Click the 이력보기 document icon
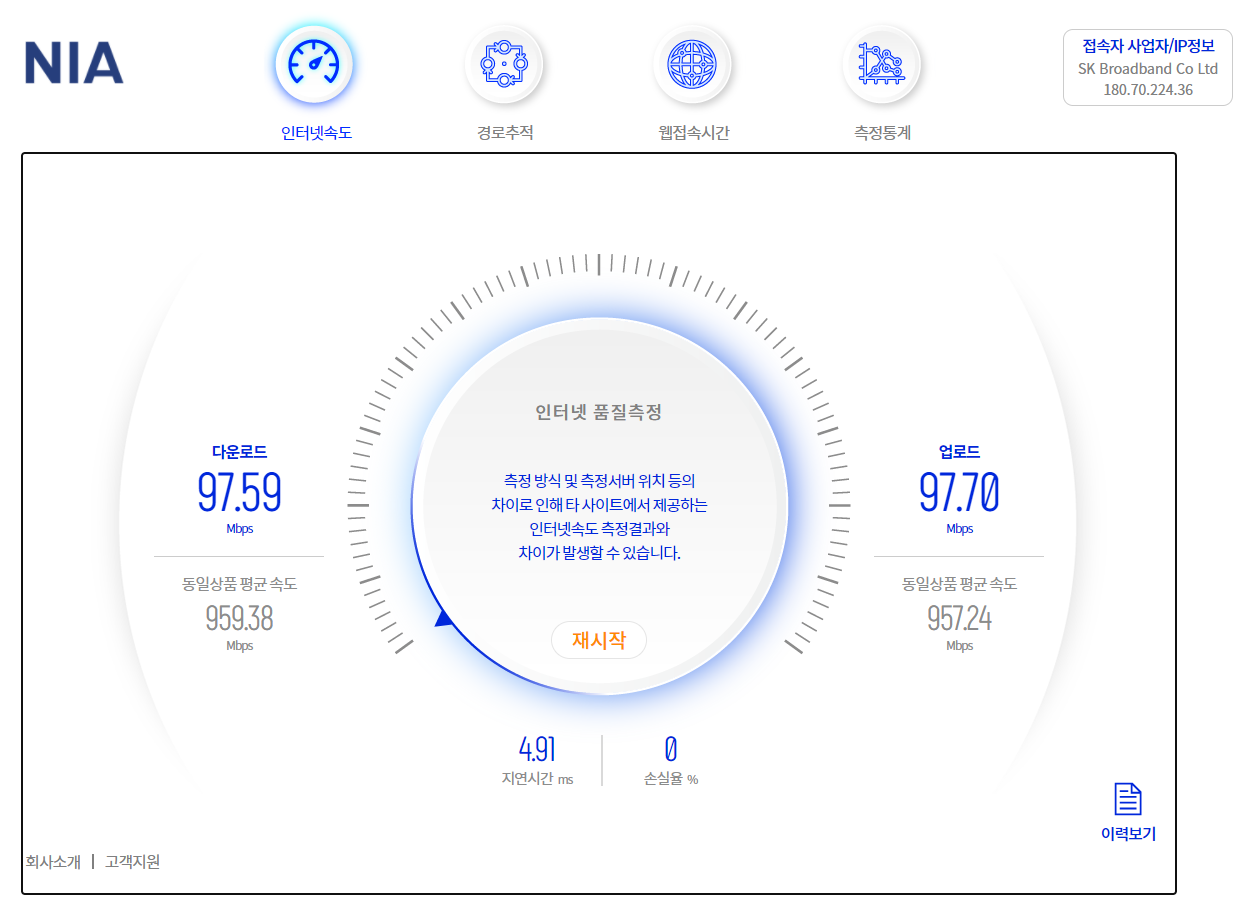1250x916 pixels. [x=1128, y=799]
